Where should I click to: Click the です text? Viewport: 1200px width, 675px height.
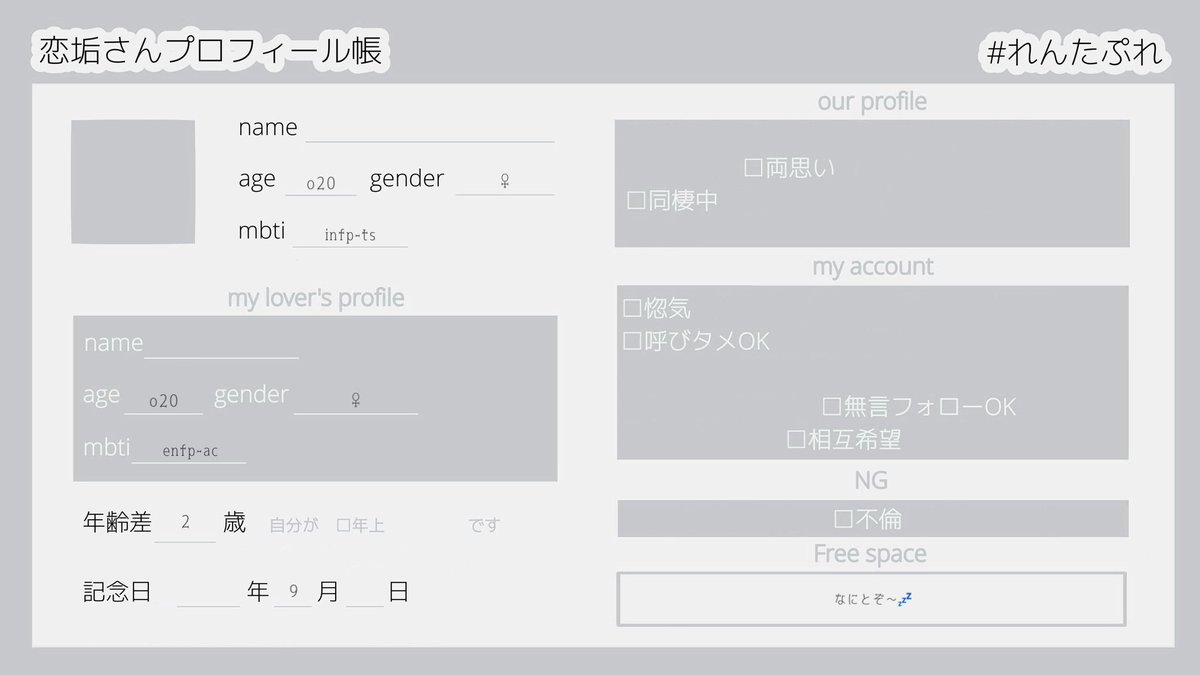484,525
